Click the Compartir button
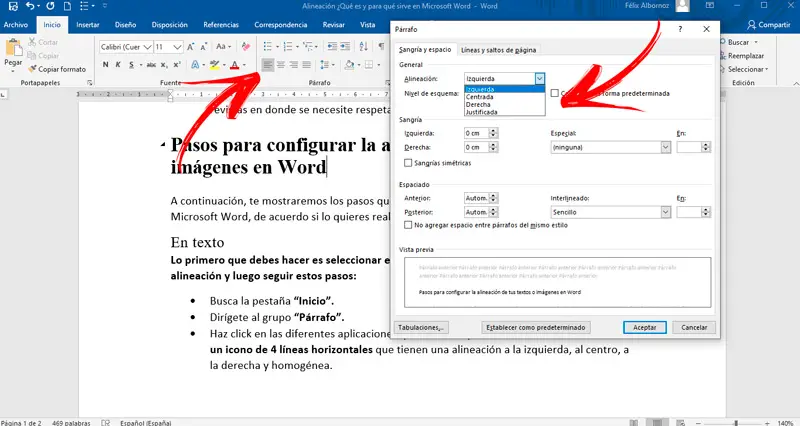 (x=768, y=24)
